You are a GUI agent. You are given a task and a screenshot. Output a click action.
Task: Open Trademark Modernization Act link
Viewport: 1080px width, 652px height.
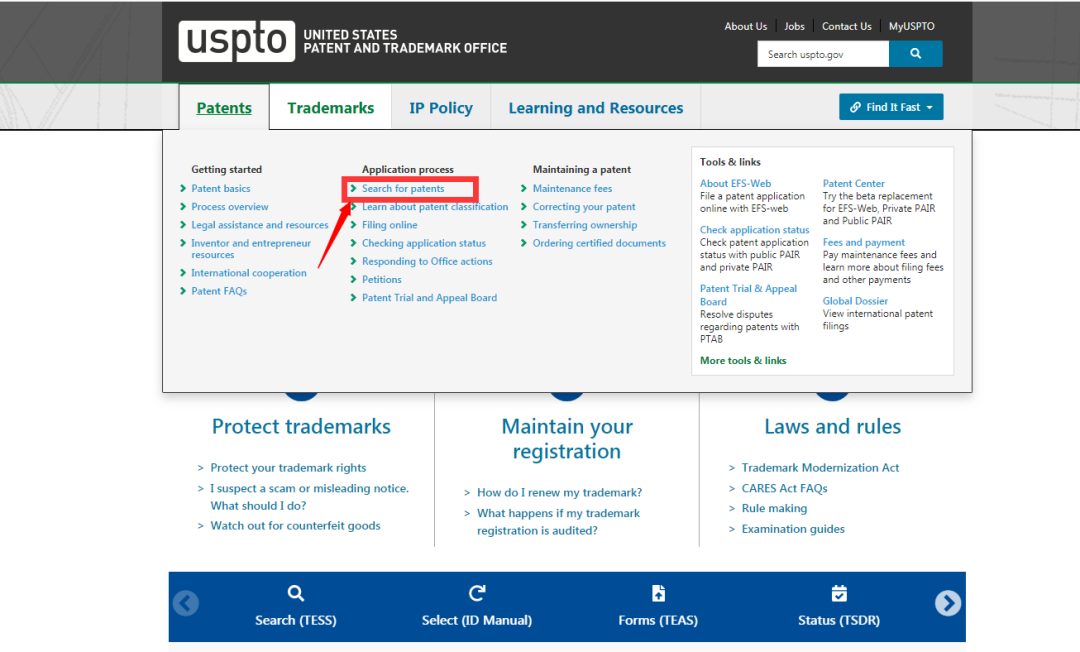[x=820, y=467]
